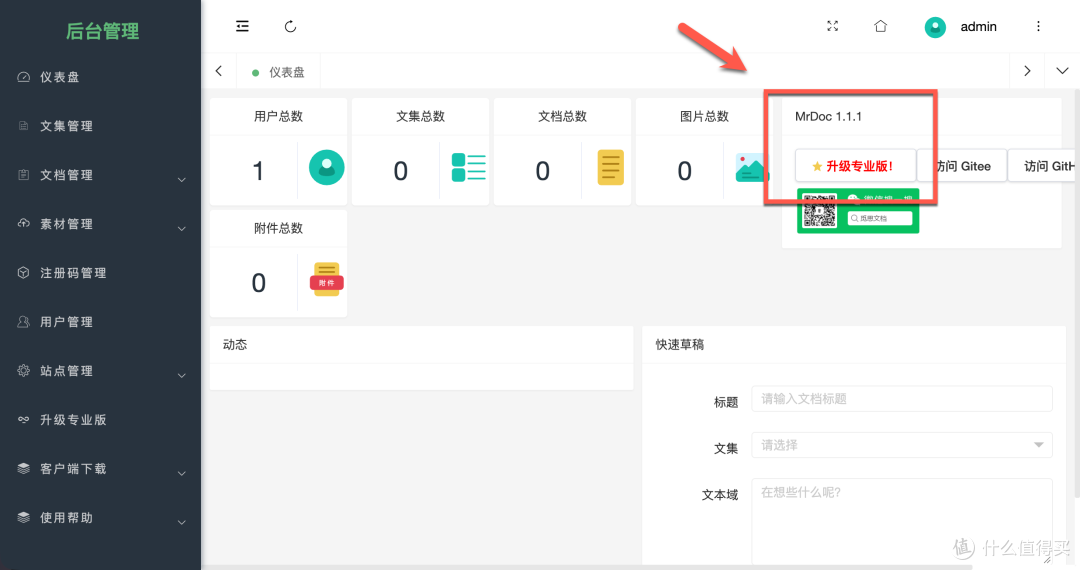Click the admin avatar icon
Screen dimensions: 1080x570
935,27
